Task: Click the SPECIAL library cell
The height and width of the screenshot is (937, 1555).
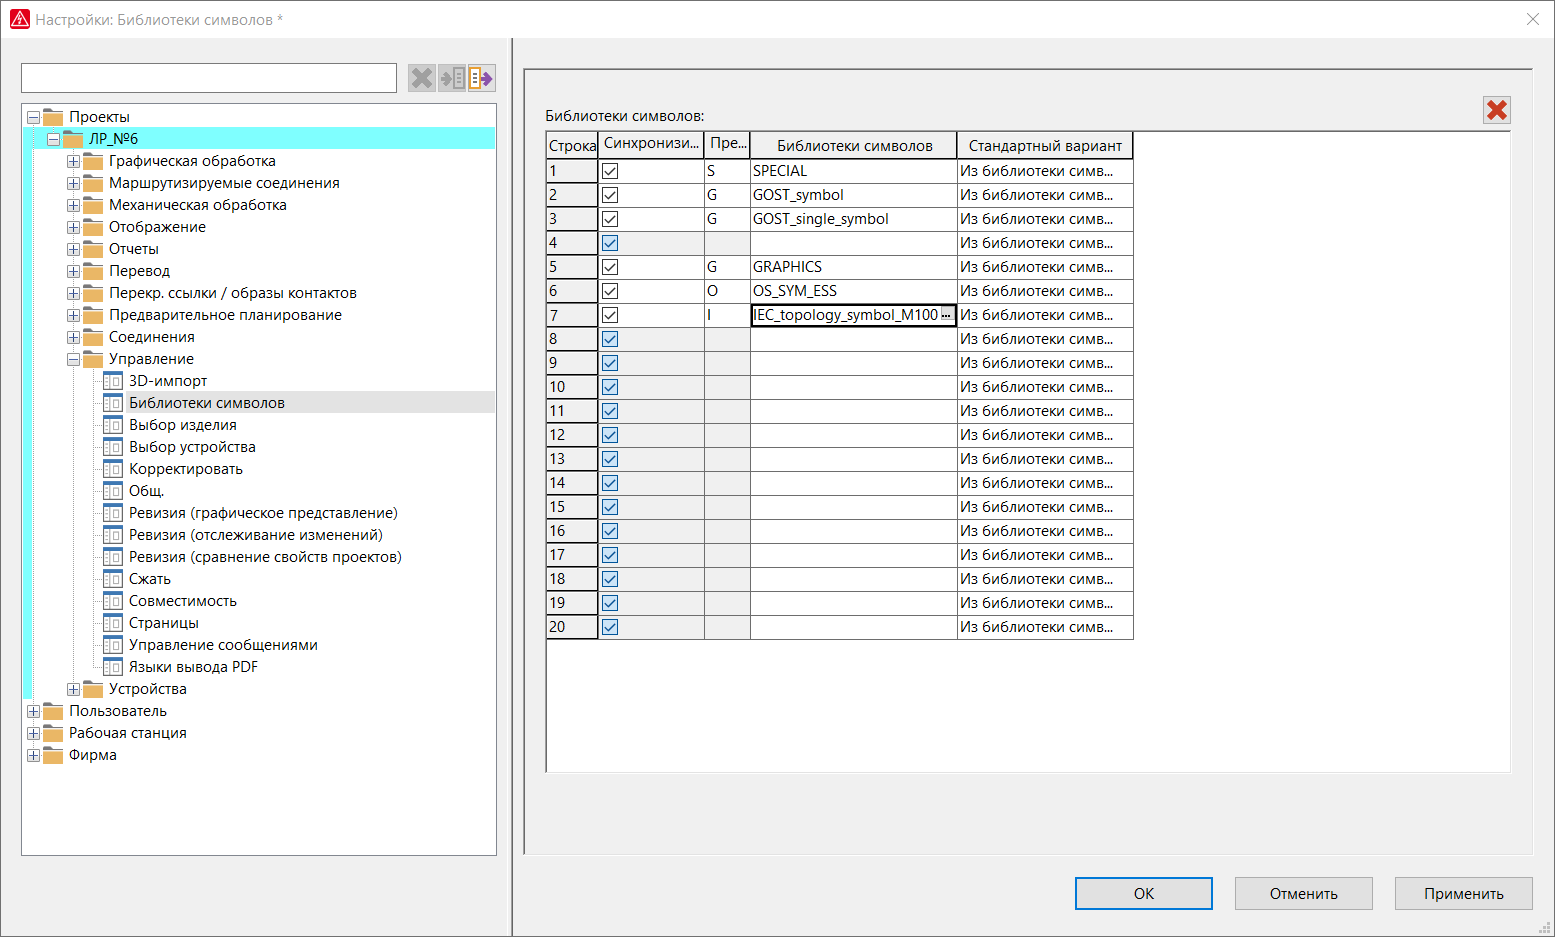Action: (x=854, y=171)
